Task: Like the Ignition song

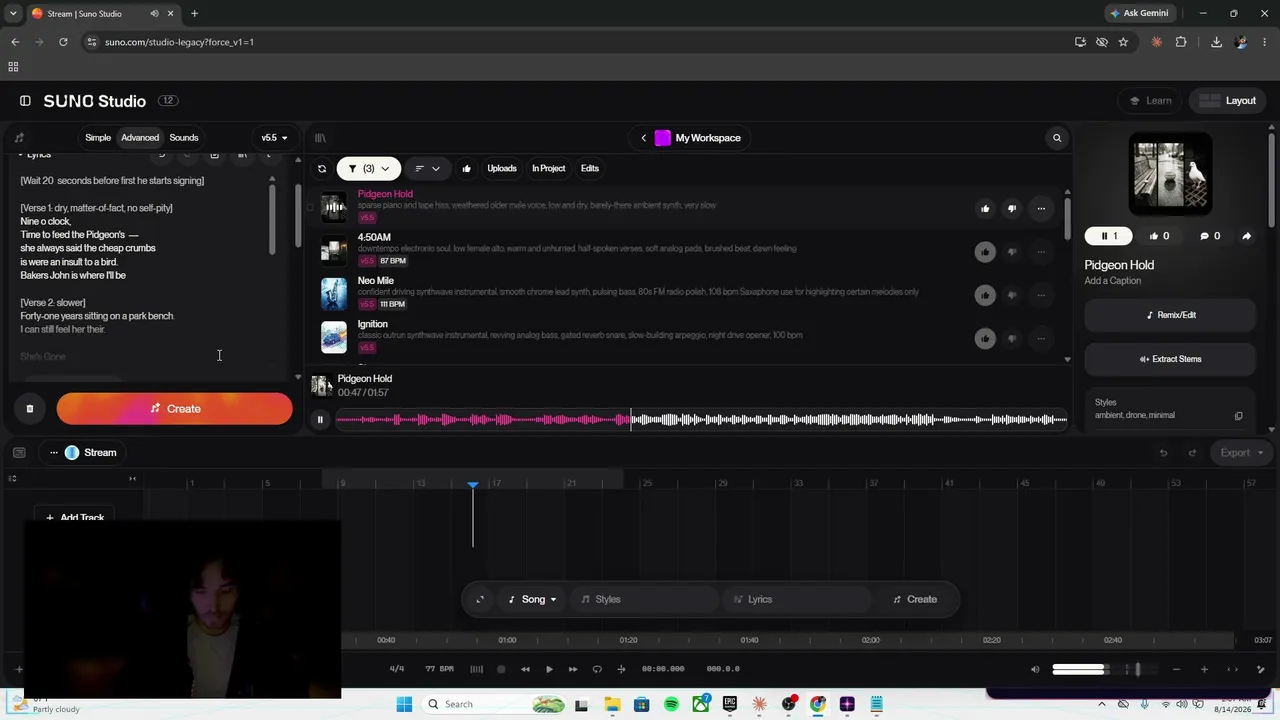Action: coord(985,338)
